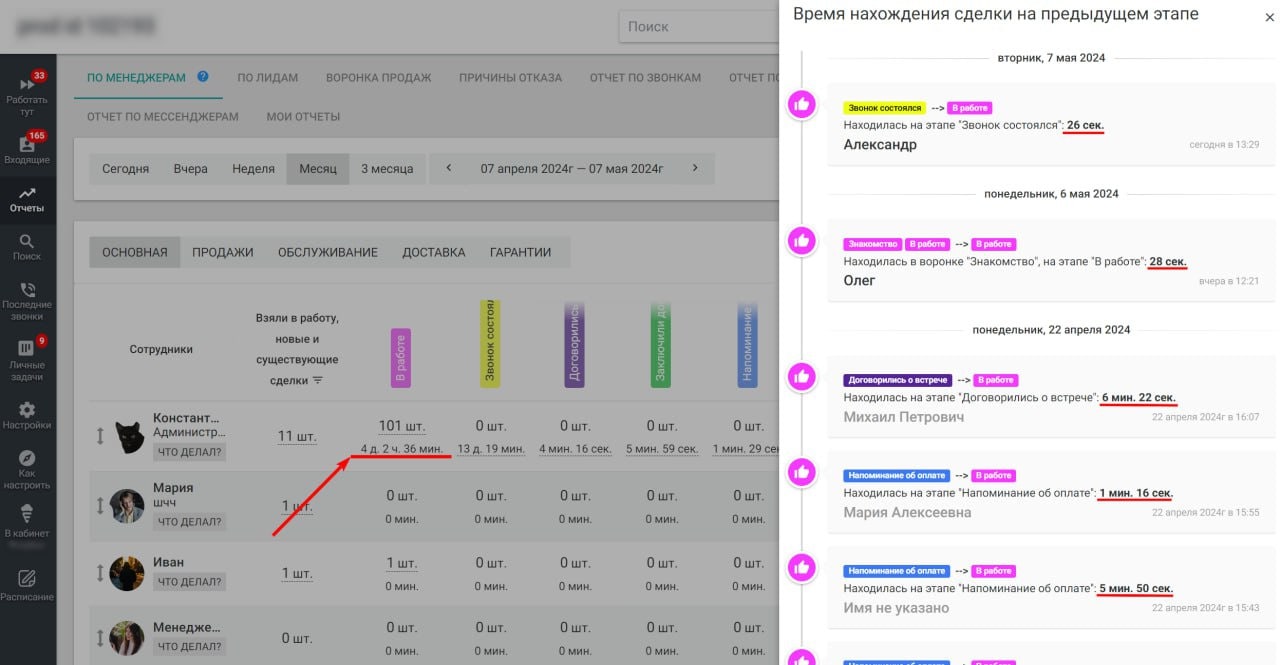Select the Доставка funnel tab
1280x665 pixels.
coord(434,252)
